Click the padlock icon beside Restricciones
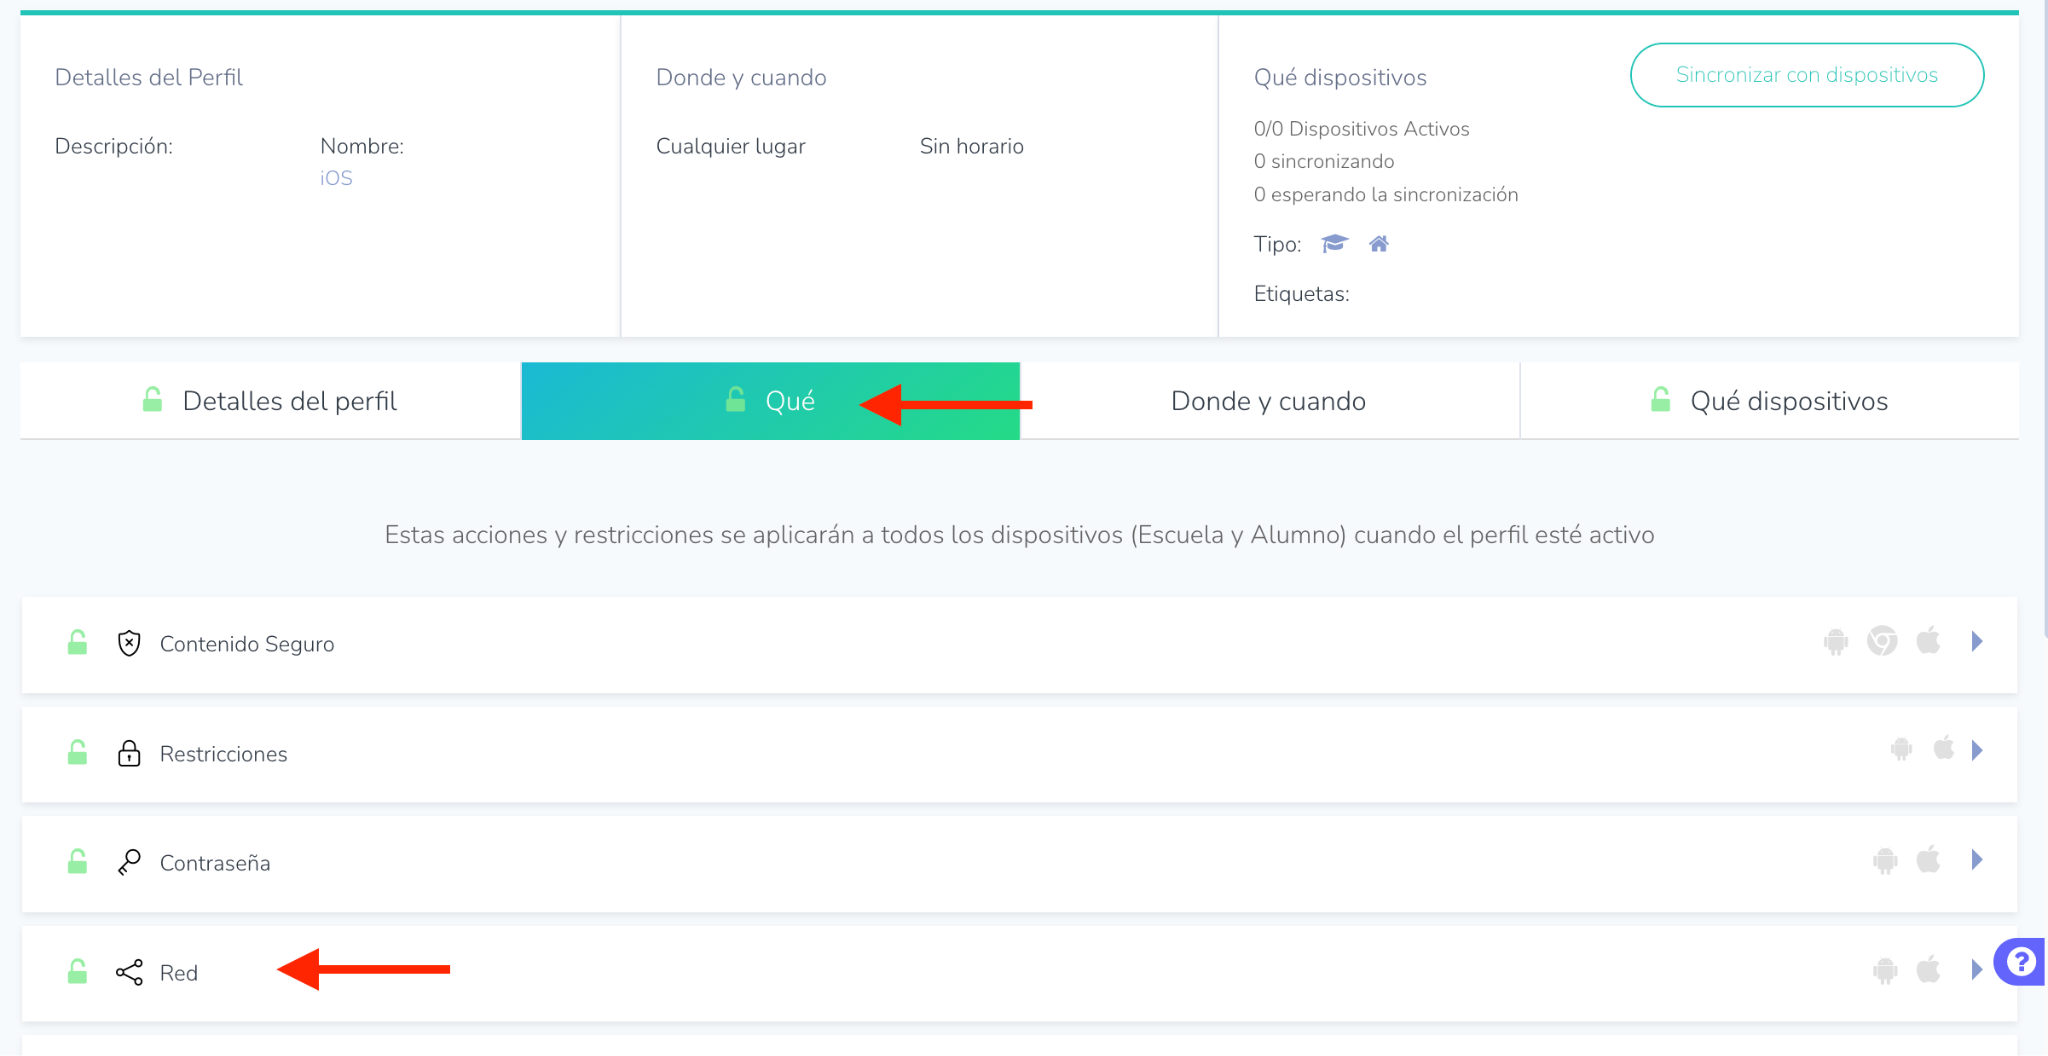The image size is (2048, 1056). pyautogui.click(x=129, y=753)
